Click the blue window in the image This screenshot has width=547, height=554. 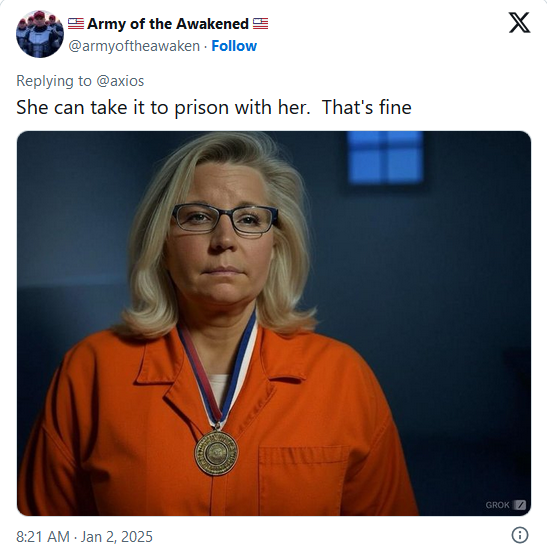pos(386,157)
